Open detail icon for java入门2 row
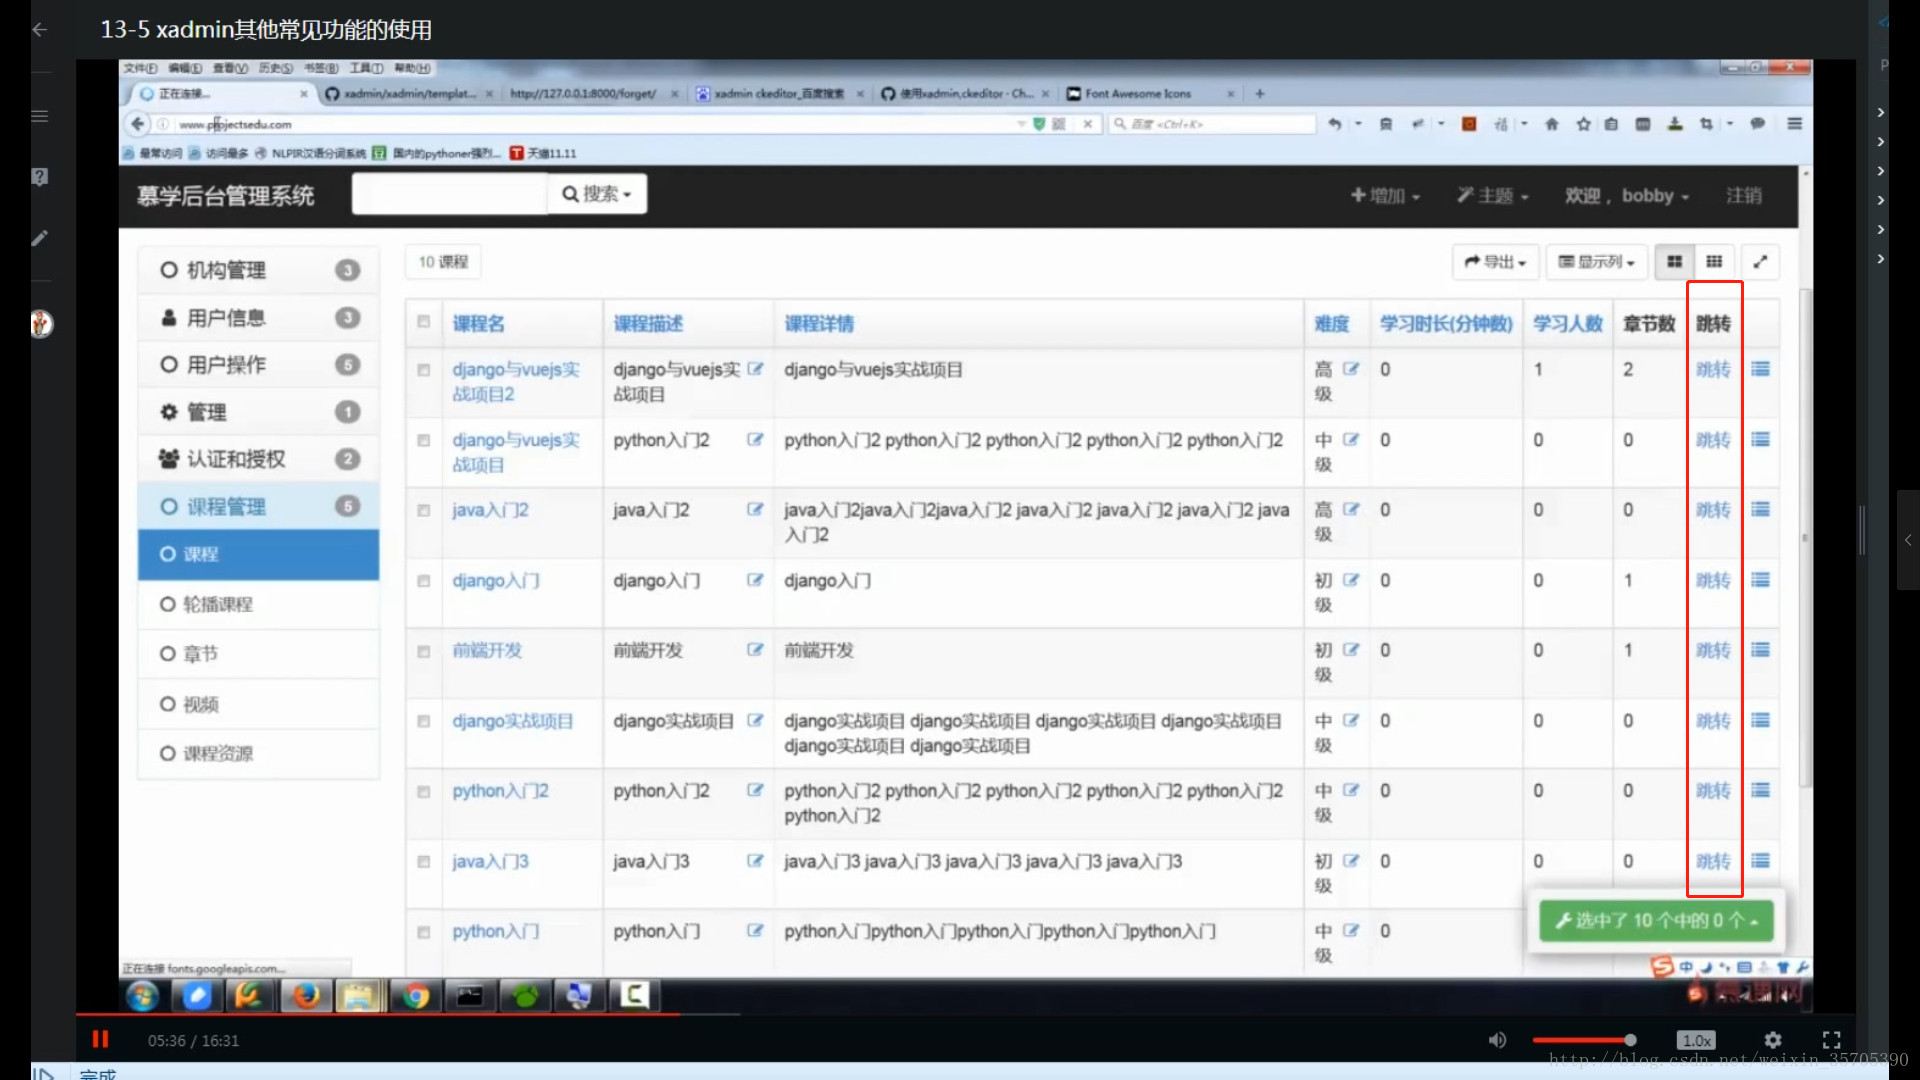This screenshot has width=1920, height=1080. [1761, 509]
